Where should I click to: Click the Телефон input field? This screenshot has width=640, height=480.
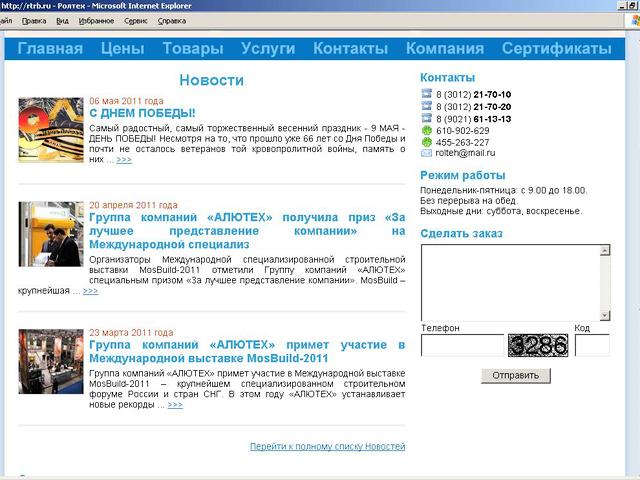coord(462,345)
